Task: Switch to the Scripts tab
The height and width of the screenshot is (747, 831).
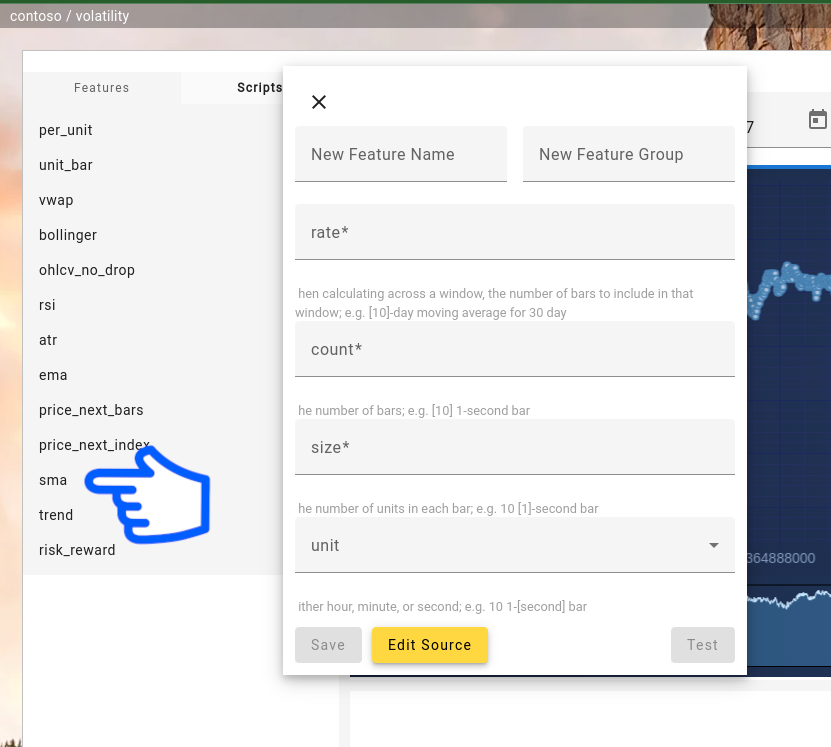Action: (259, 88)
